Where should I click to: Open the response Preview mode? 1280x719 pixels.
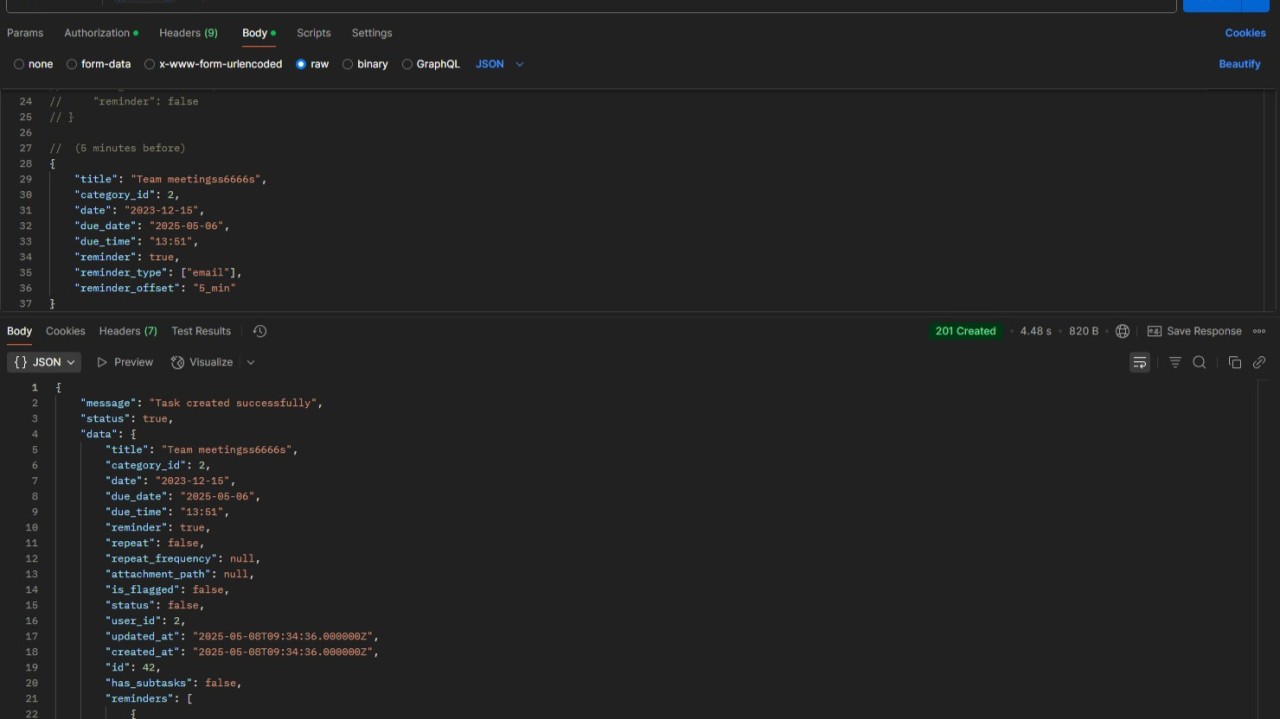coord(124,362)
